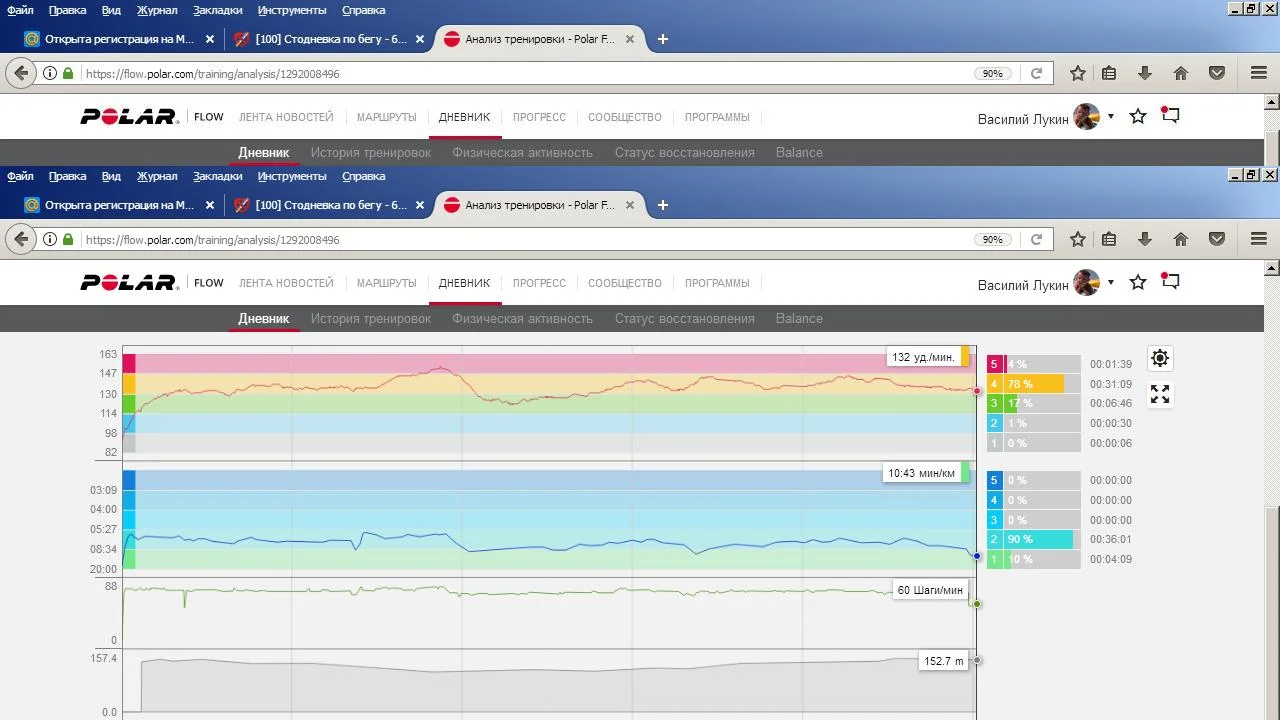
Task: Open Статус восстановления in lower window submenu
Action: pos(684,319)
